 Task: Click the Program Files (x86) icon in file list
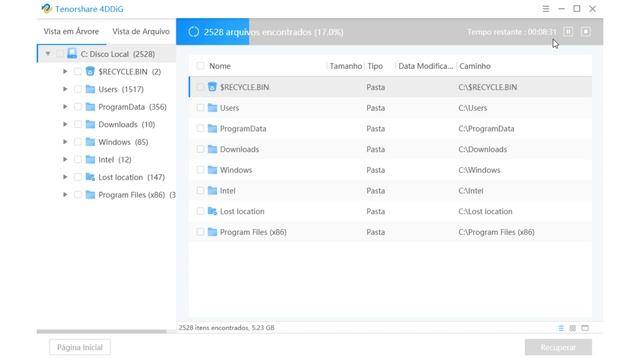point(212,232)
